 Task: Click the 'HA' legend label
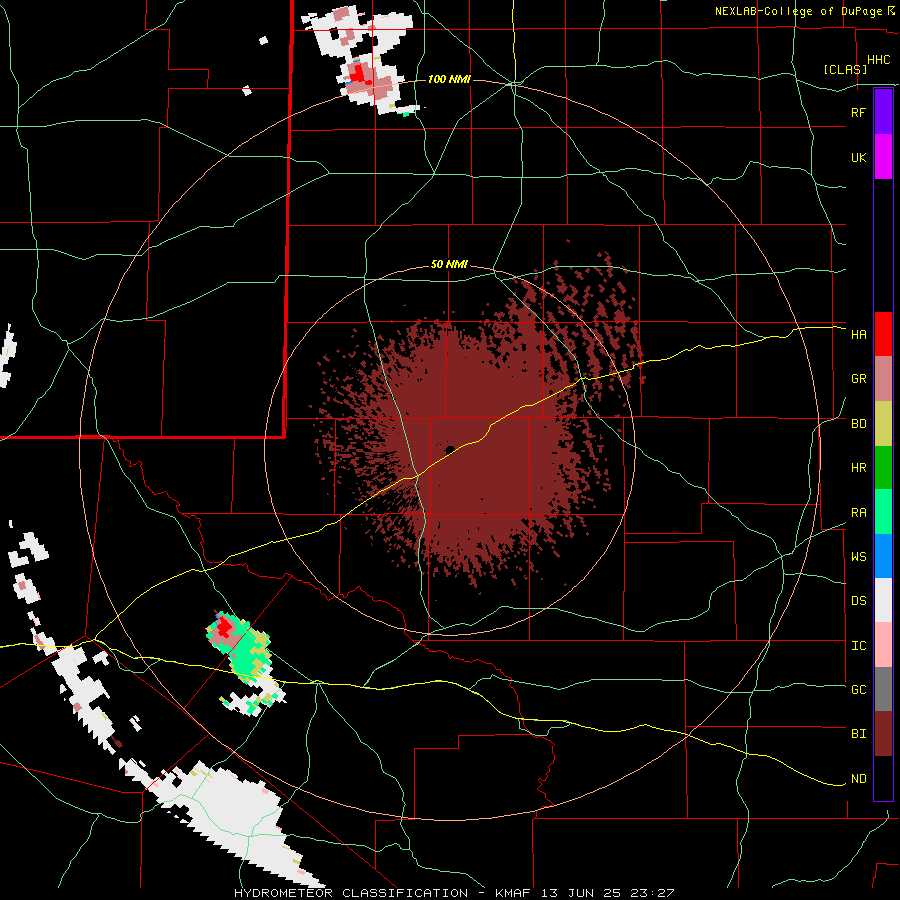click(x=858, y=334)
